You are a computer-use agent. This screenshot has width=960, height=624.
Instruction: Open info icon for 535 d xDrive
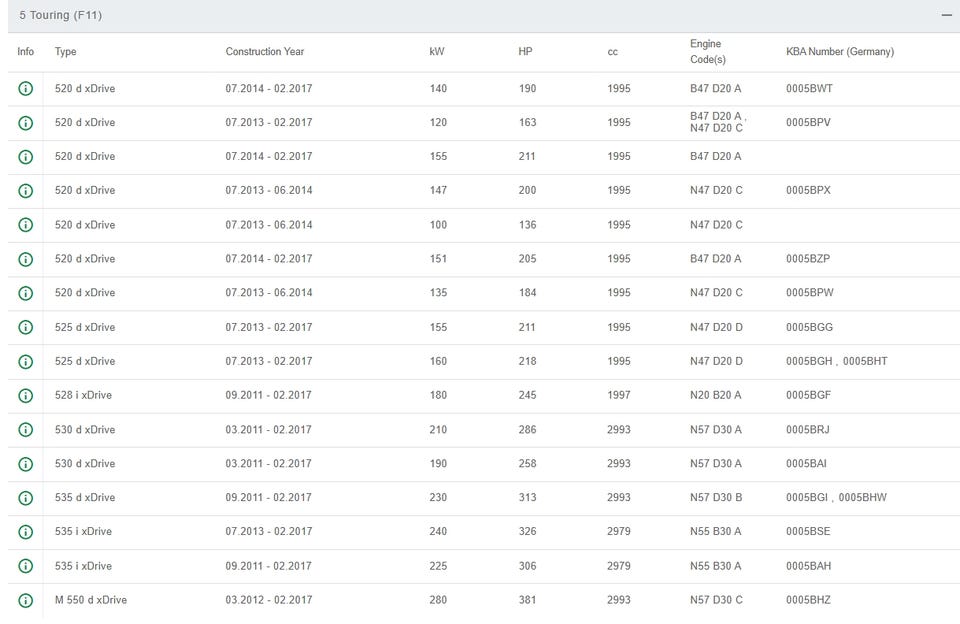coord(26,498)
